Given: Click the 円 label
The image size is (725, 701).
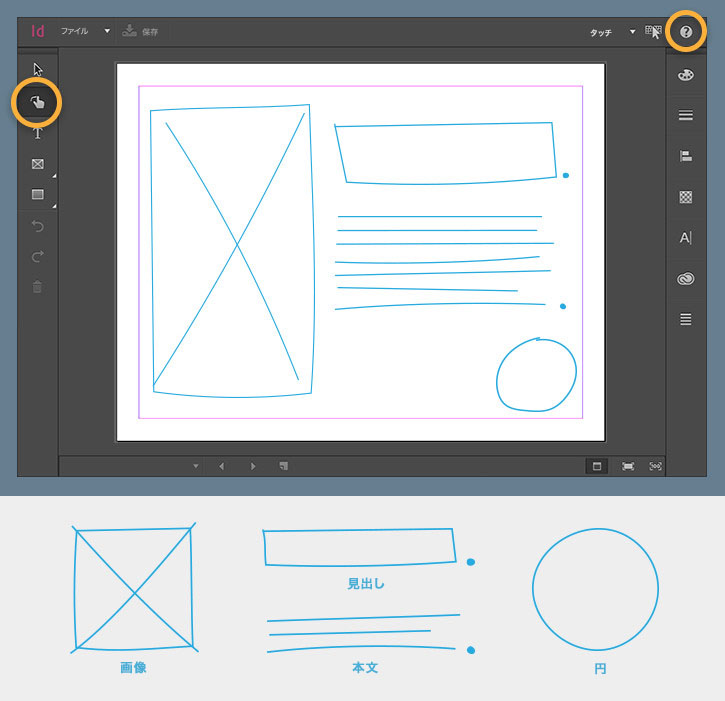Looking at the screenshot, I should 600,669.
